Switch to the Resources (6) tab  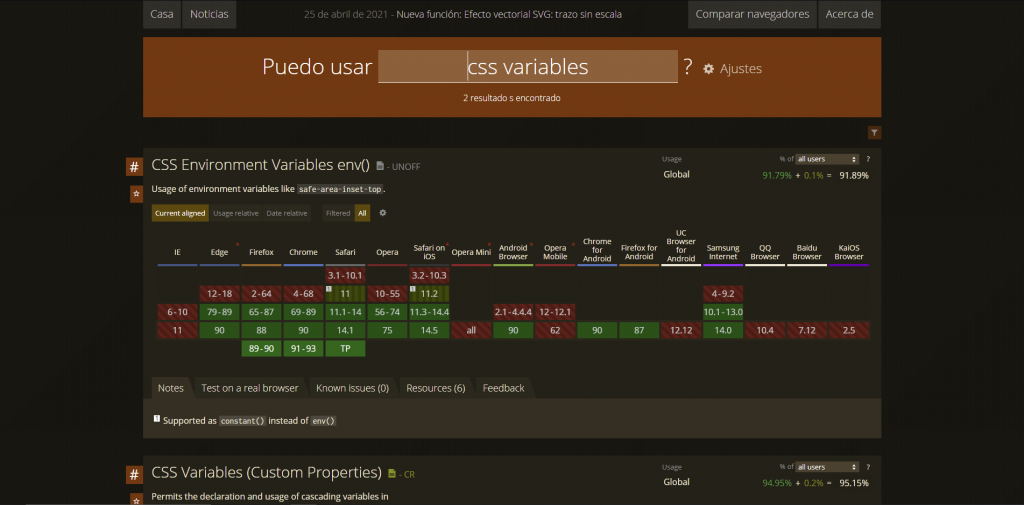pyautogui.click(x=435, y=388)
